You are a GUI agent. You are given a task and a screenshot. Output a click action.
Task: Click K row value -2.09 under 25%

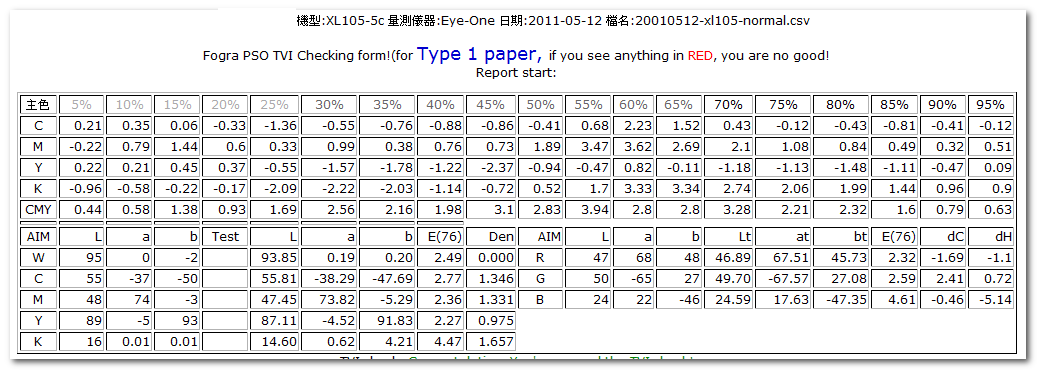274,189
